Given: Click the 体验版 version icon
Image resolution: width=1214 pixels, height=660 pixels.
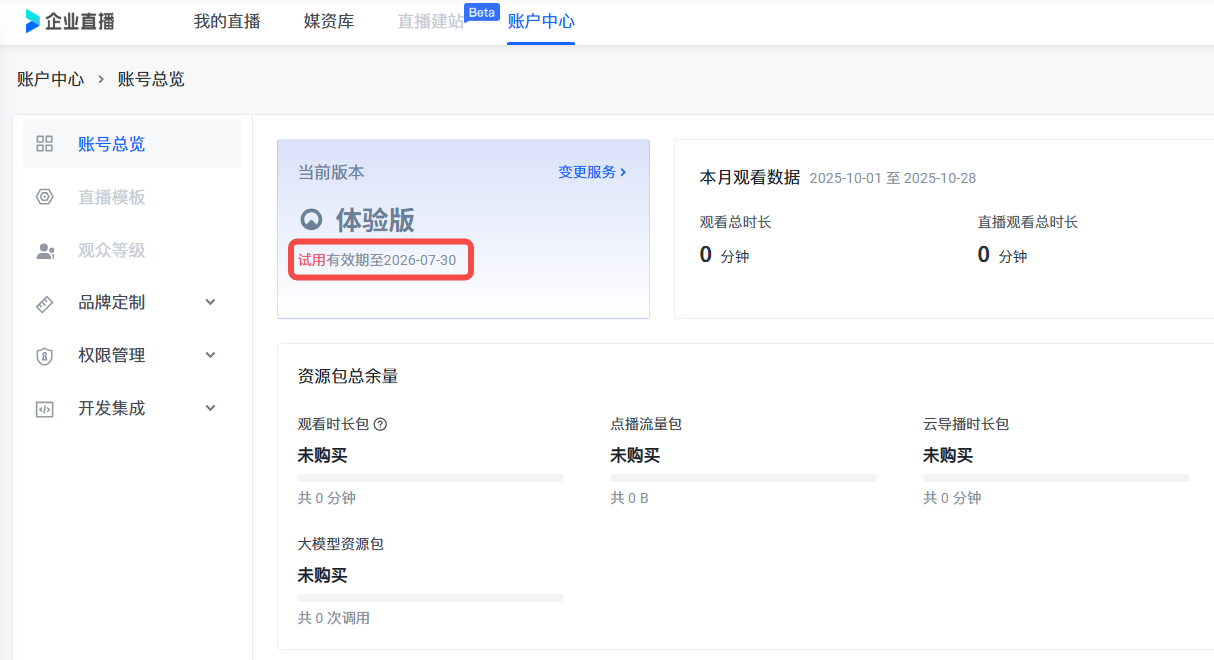Looking at the screenshot, I should 312,220.
